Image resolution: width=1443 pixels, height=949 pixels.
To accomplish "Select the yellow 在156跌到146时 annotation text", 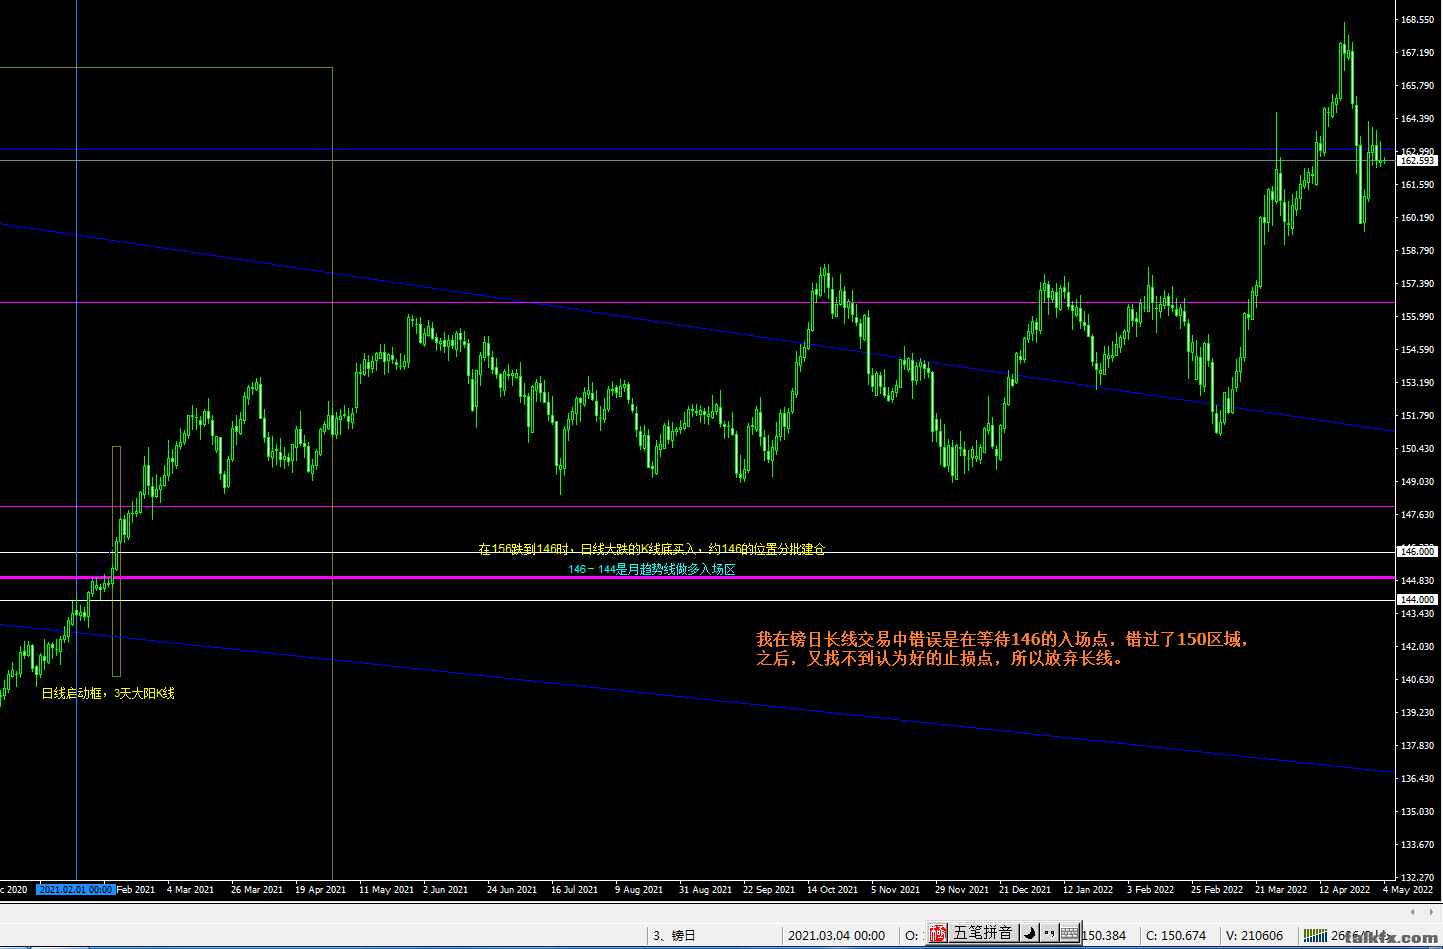I will pos(652,549).
